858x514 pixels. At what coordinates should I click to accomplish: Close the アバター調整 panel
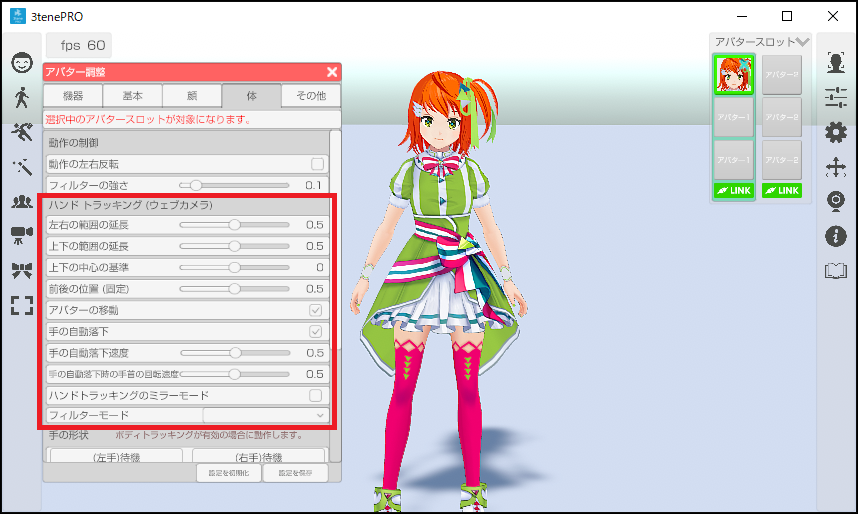[332, 72]
